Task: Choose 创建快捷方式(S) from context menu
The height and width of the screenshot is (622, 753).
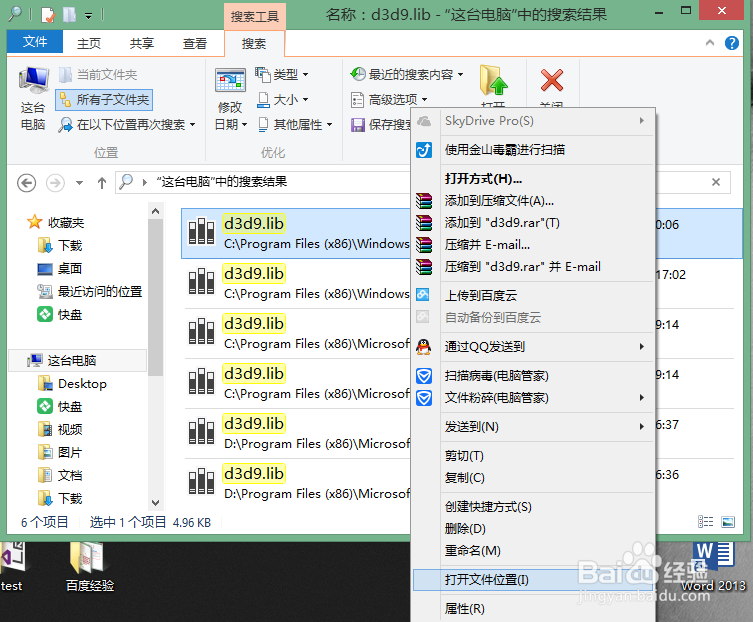Action: pos(533,507)
